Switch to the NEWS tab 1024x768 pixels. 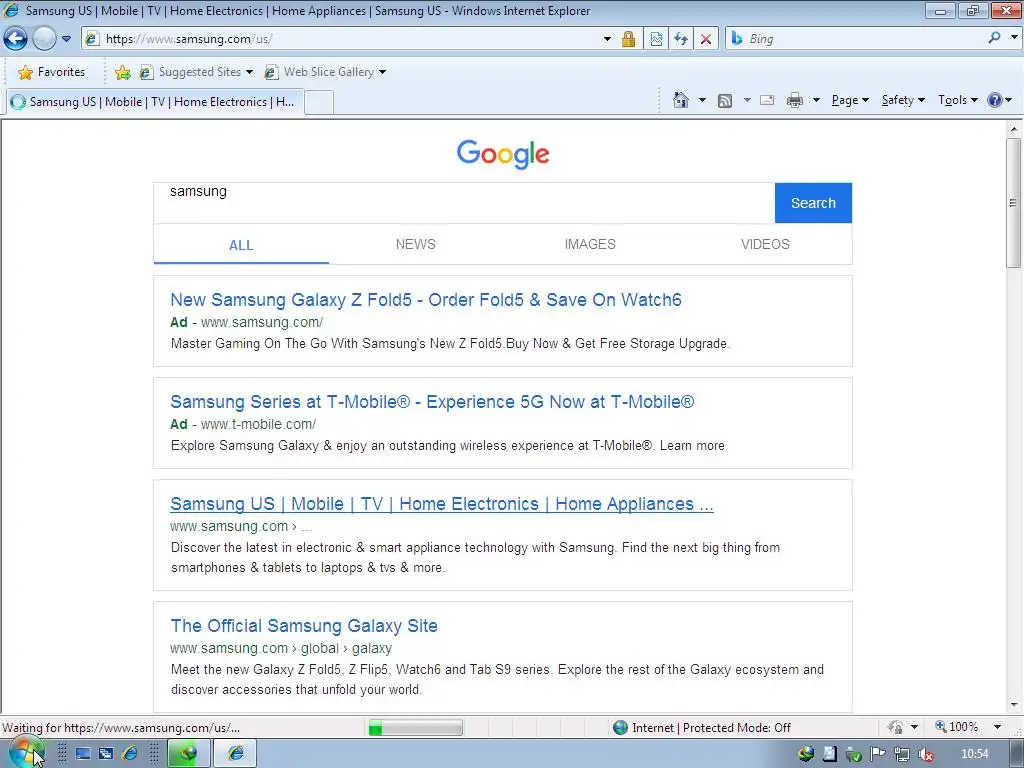(415, 244)
